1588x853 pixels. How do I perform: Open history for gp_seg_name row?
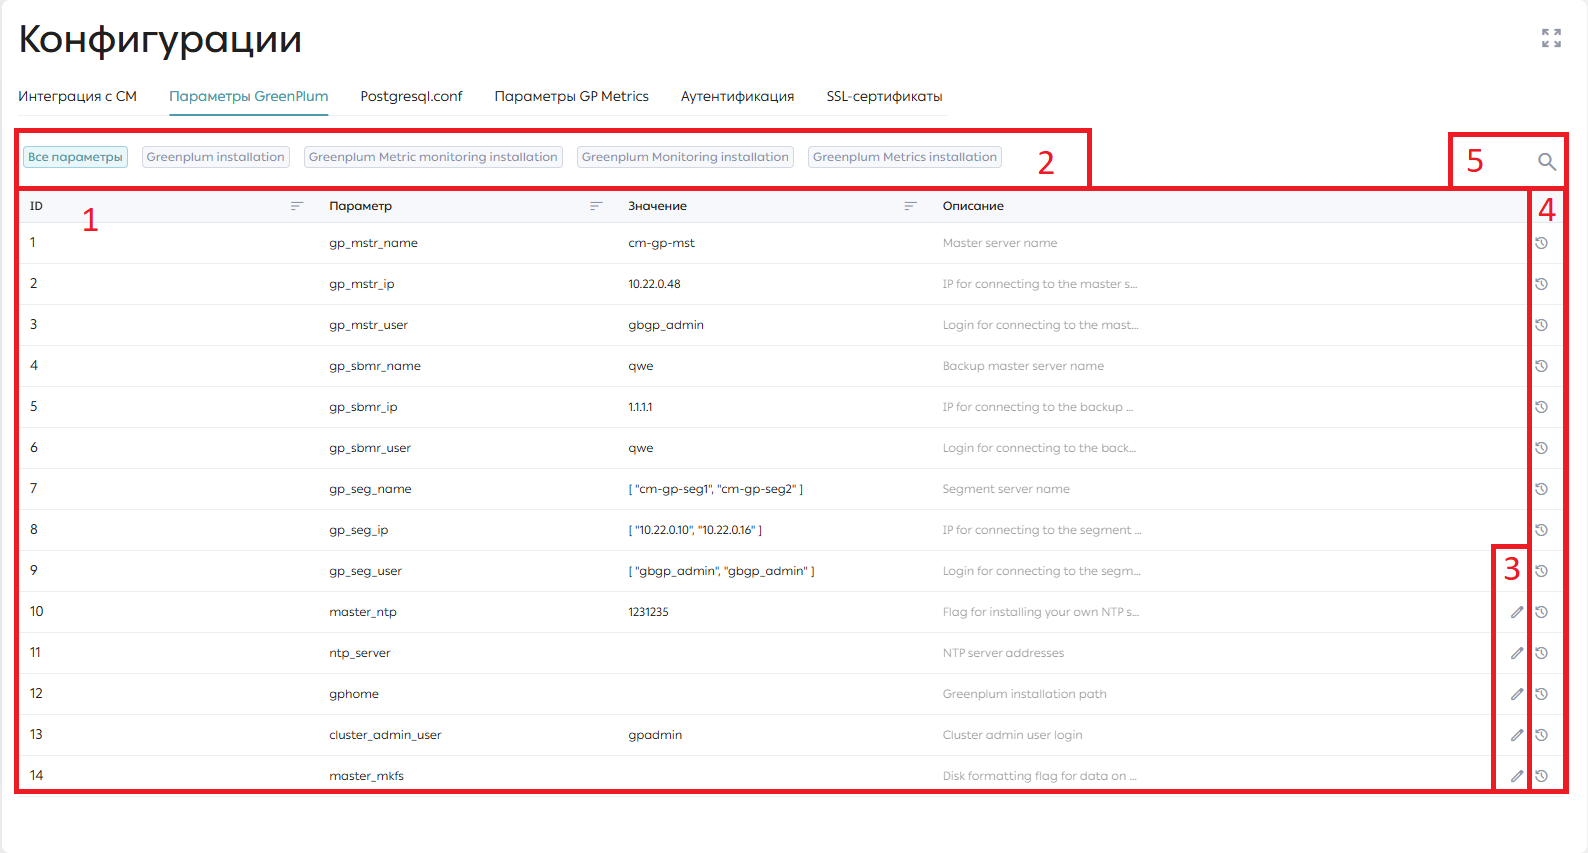pos(1542,489)
